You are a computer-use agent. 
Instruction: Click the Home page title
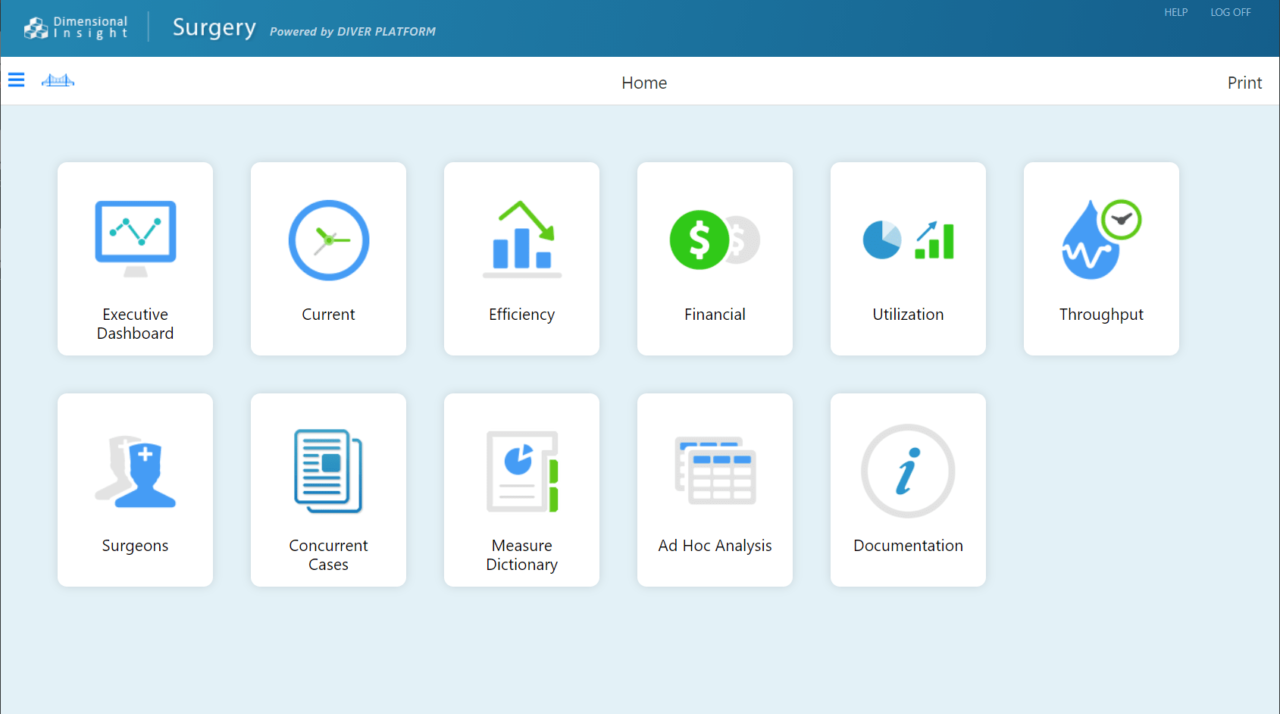coord(644,83)
